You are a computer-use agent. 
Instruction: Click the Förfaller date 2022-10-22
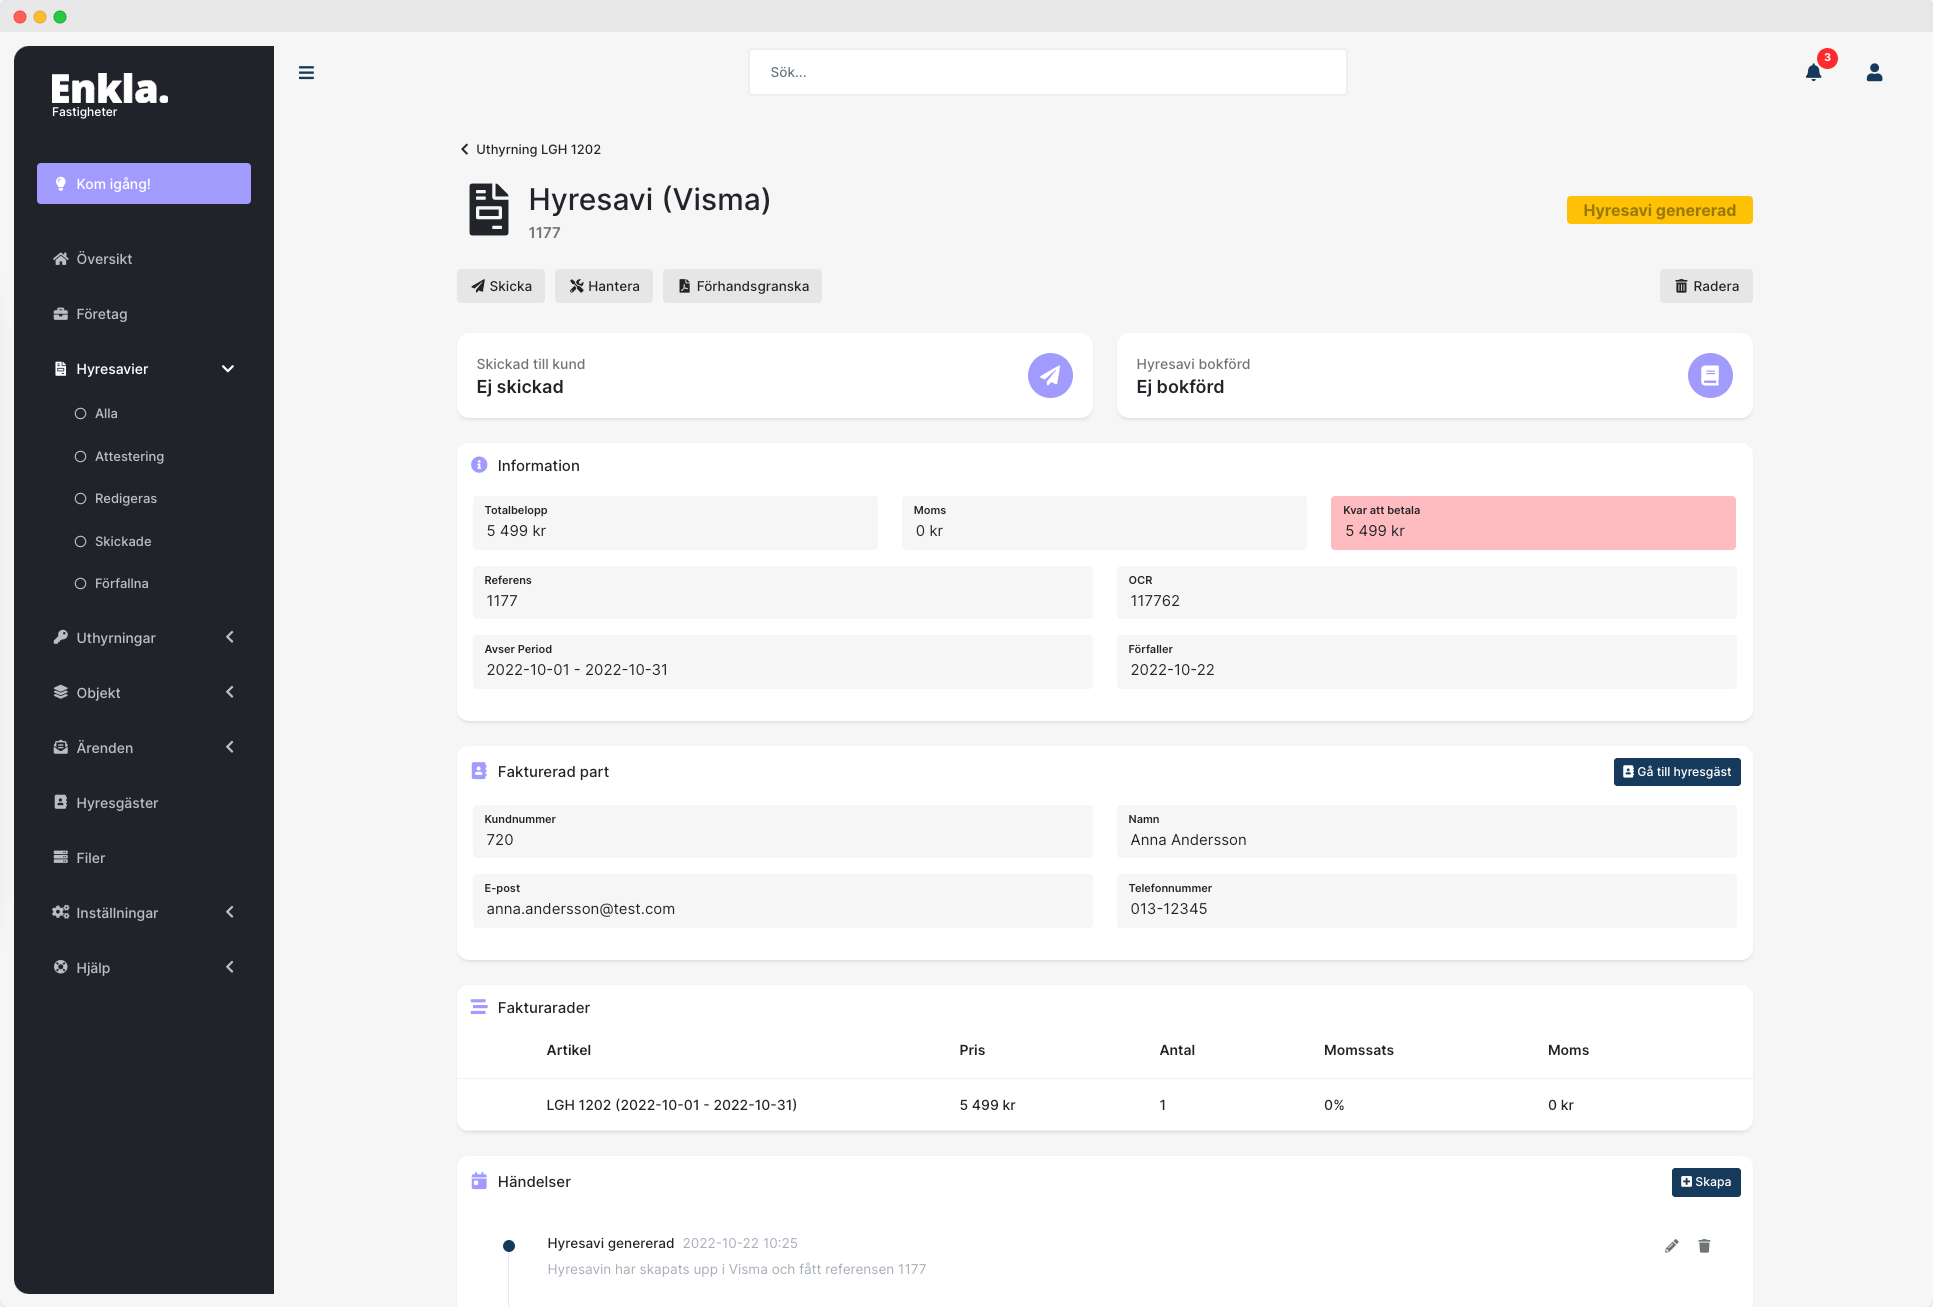pyautogui.click(x=1172, y=670)
